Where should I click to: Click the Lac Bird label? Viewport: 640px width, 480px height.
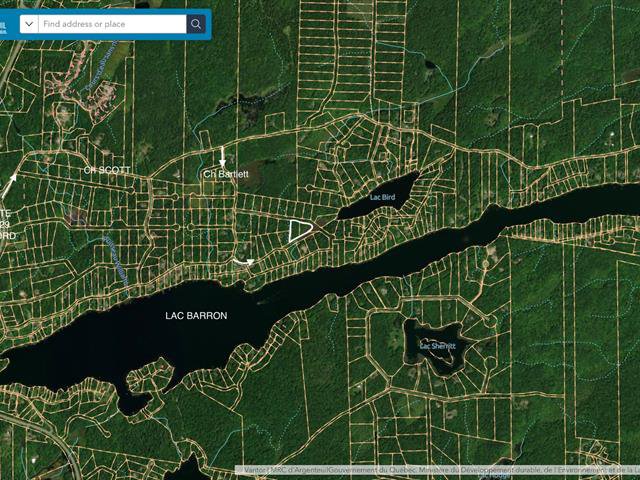tap(383, 199)
